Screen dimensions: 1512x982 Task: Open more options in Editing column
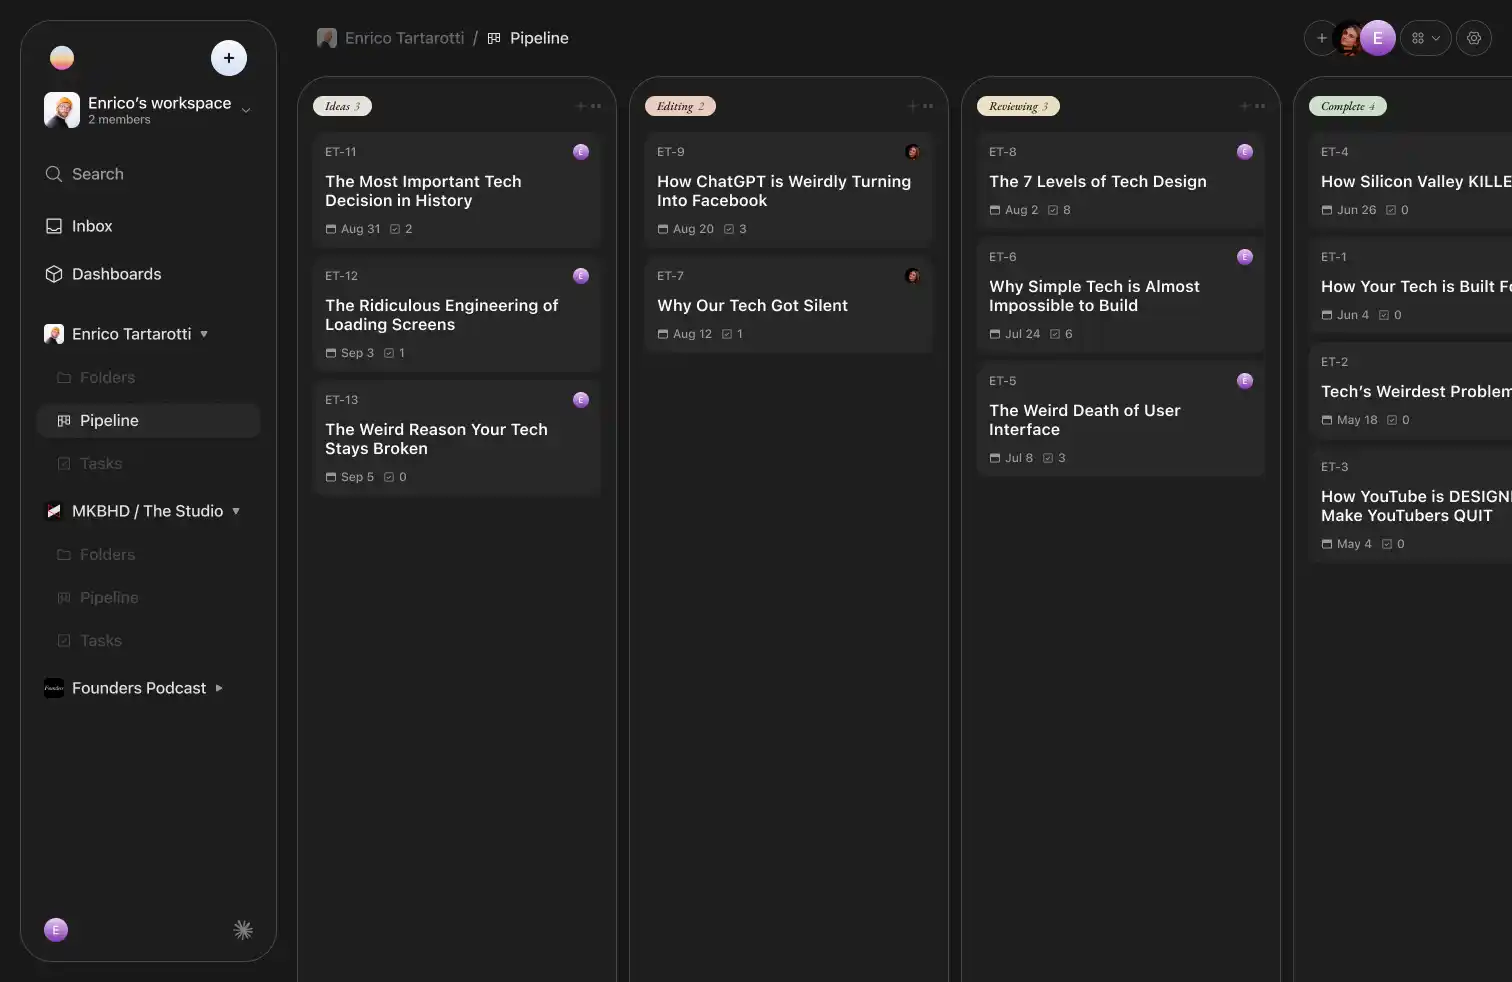click(x=928, y=106)
